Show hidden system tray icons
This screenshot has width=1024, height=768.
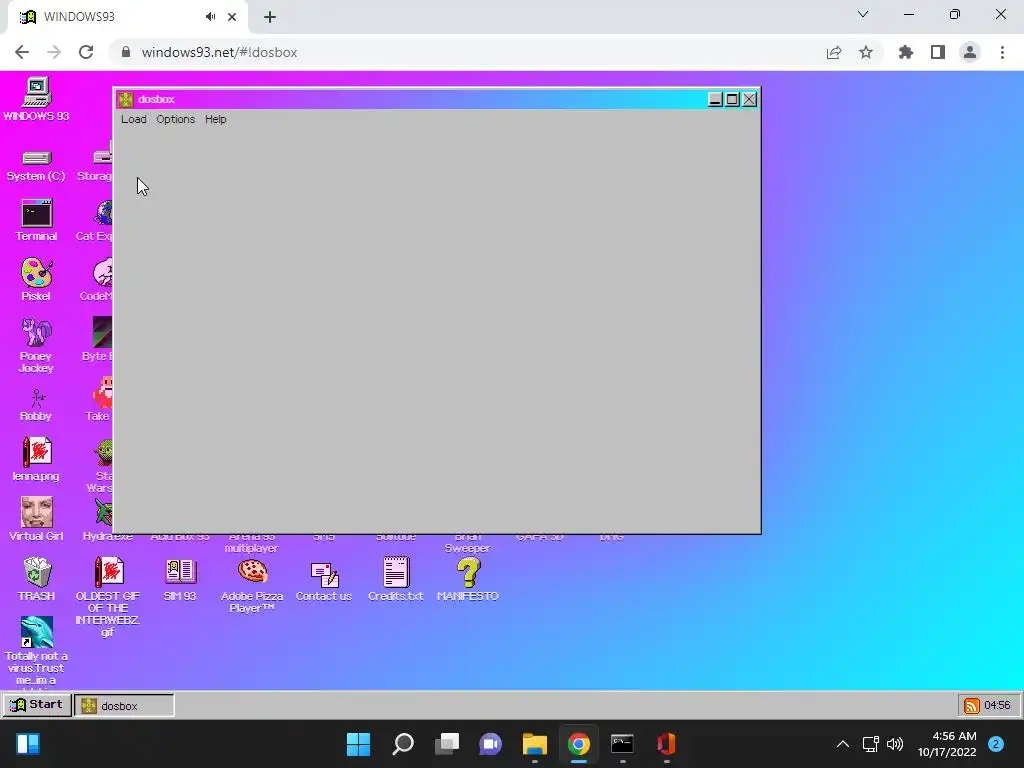coord(843,744)
